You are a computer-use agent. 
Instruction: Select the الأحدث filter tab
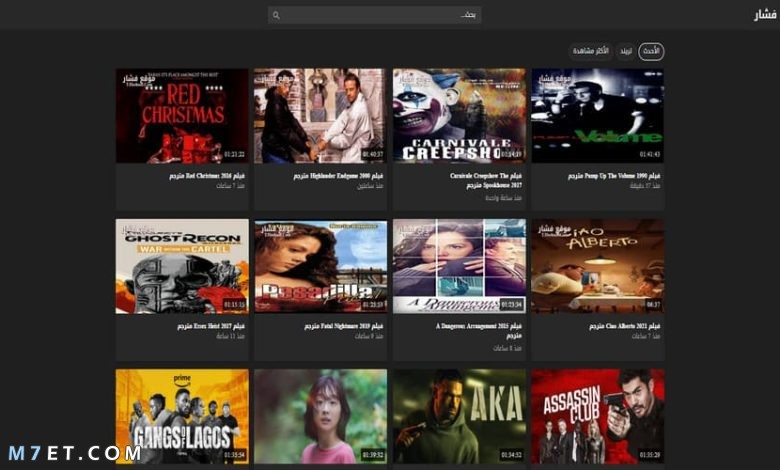(651, 51)
